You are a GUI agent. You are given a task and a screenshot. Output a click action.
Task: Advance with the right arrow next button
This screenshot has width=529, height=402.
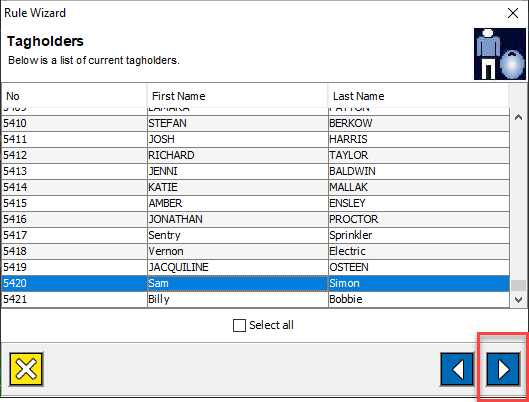tap(503, 369)
